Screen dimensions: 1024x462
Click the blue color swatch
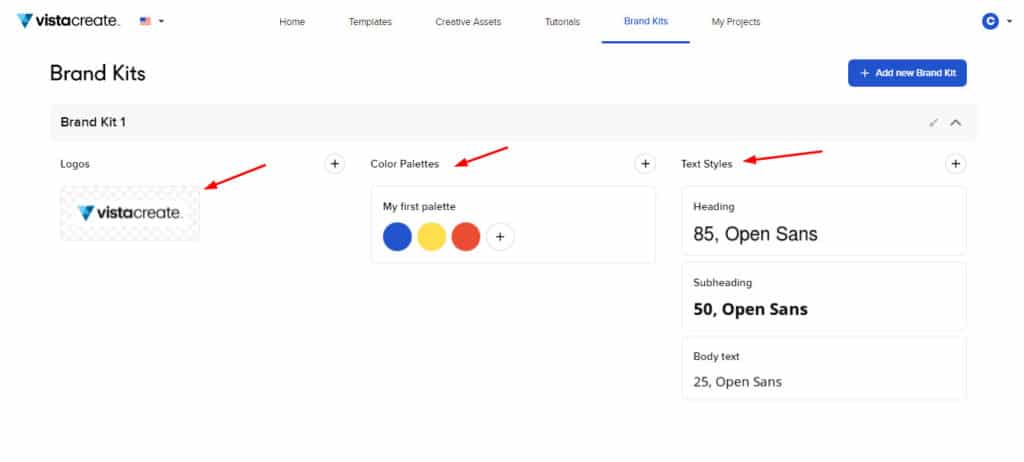(397, 237)
